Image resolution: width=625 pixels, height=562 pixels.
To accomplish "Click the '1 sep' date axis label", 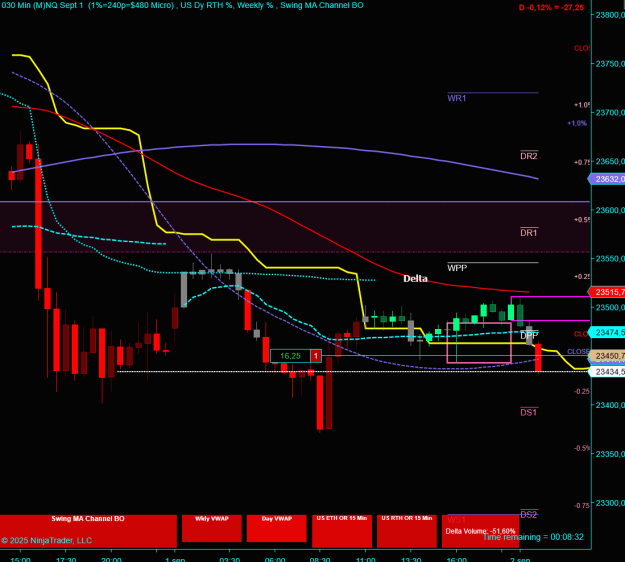I will pyautogui.click(x=175, y=559).
